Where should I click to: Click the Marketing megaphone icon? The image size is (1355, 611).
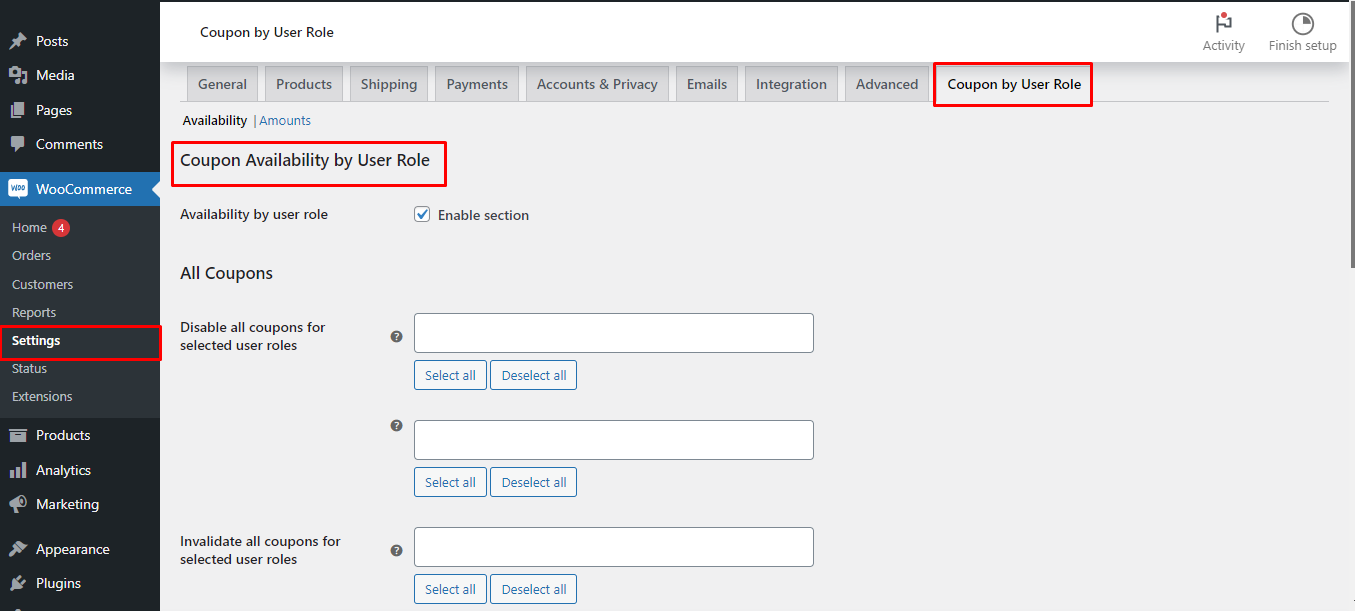pyautogui.click(x=18, y=504)
